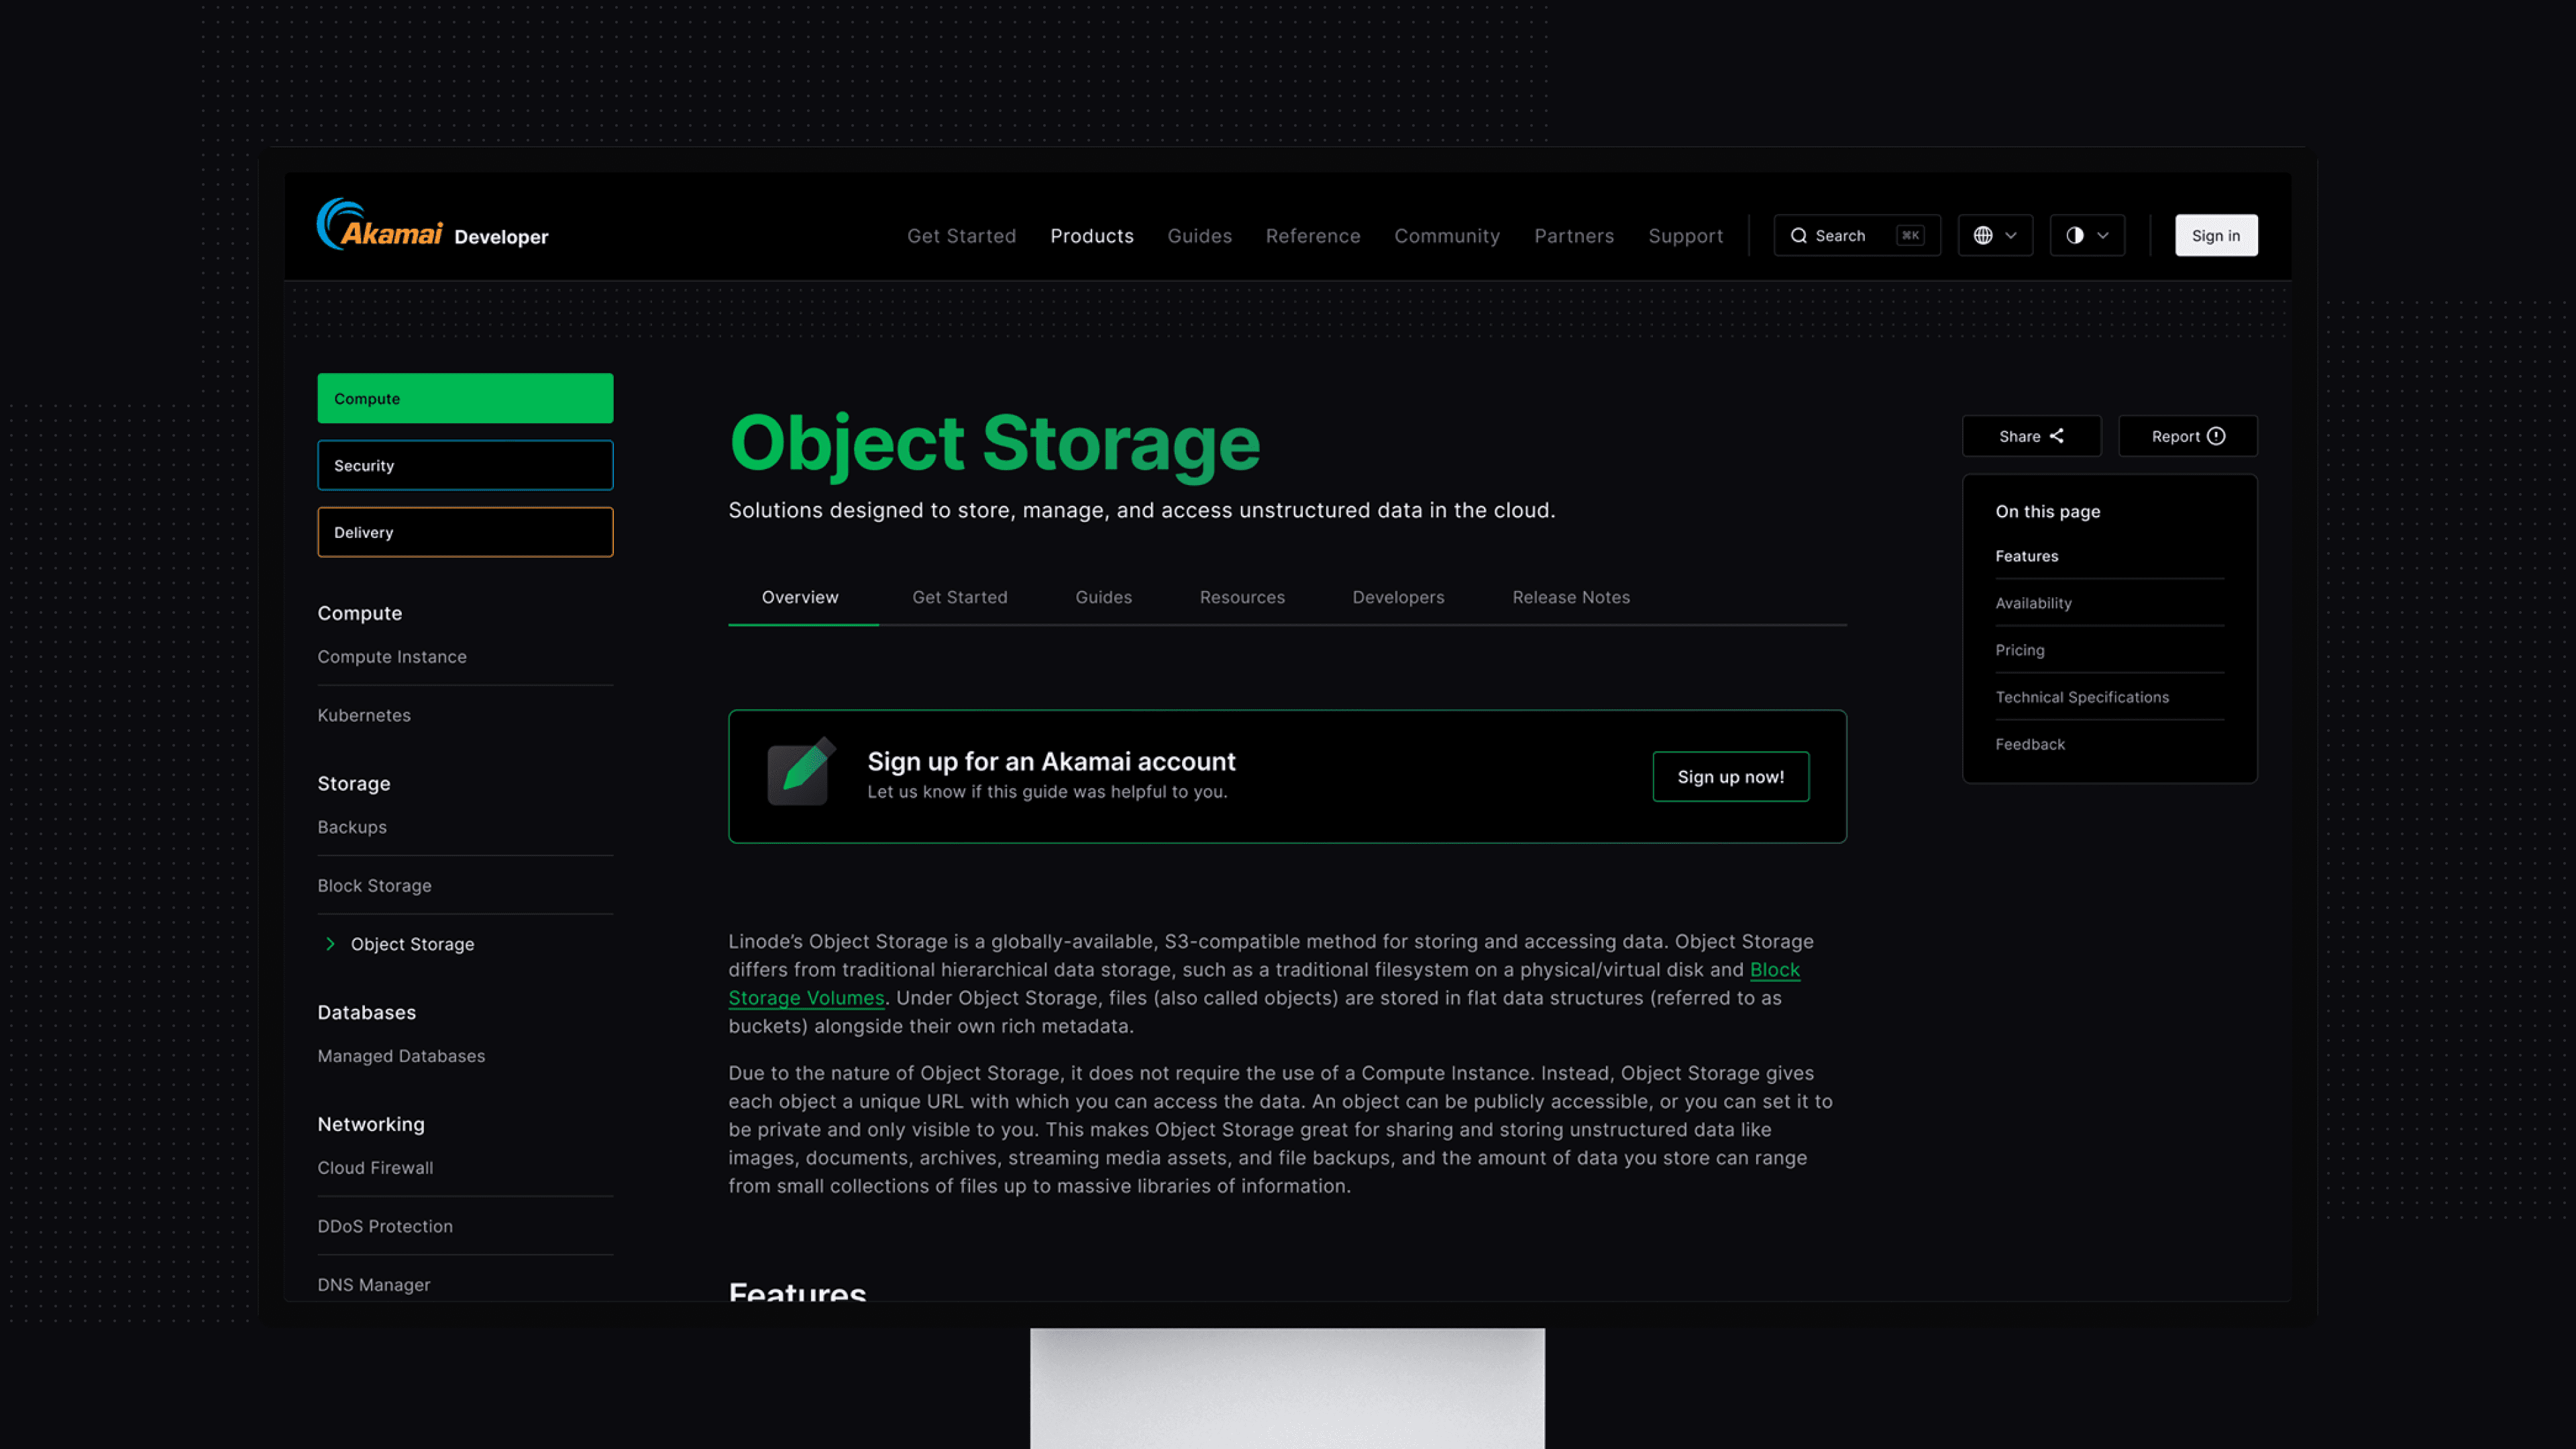Switch to the Get Started tab

click(x=959, y=597)
